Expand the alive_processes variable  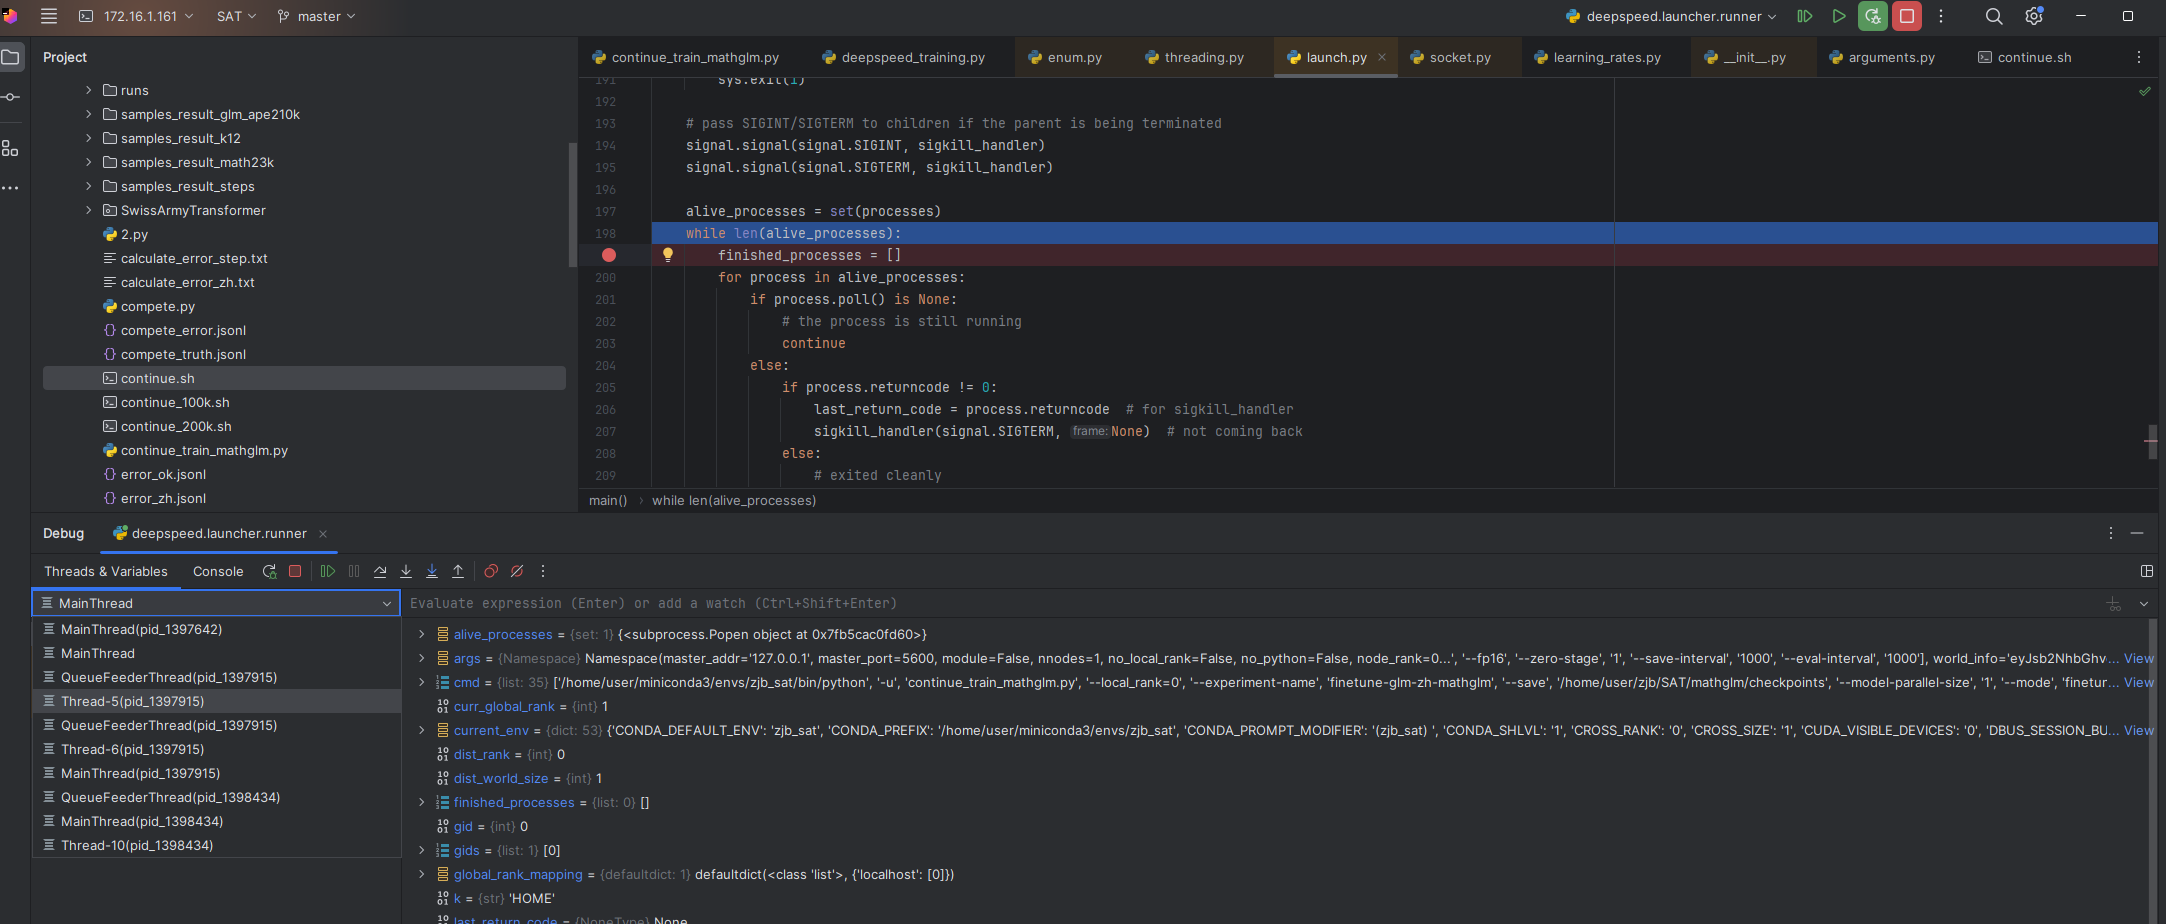click(x=421, y=634)
